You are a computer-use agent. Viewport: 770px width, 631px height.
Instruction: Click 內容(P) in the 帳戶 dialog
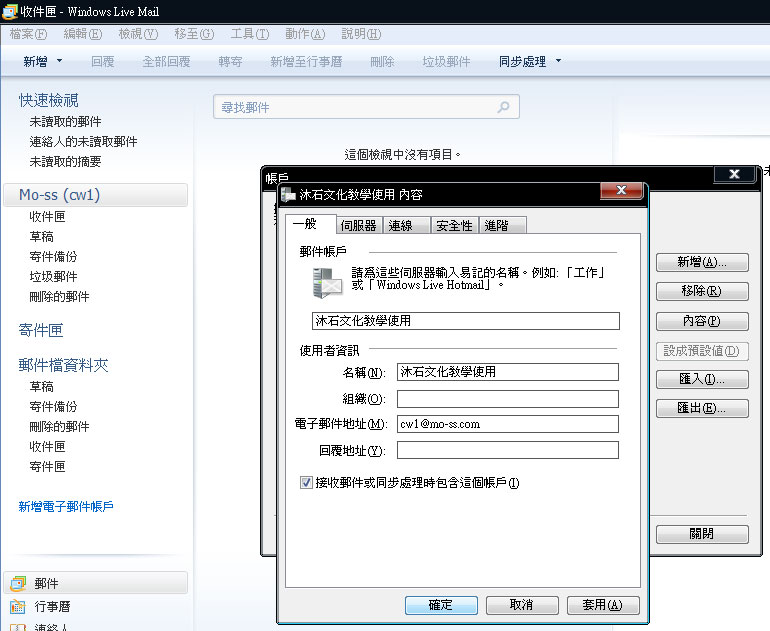(x=702, y=321)
